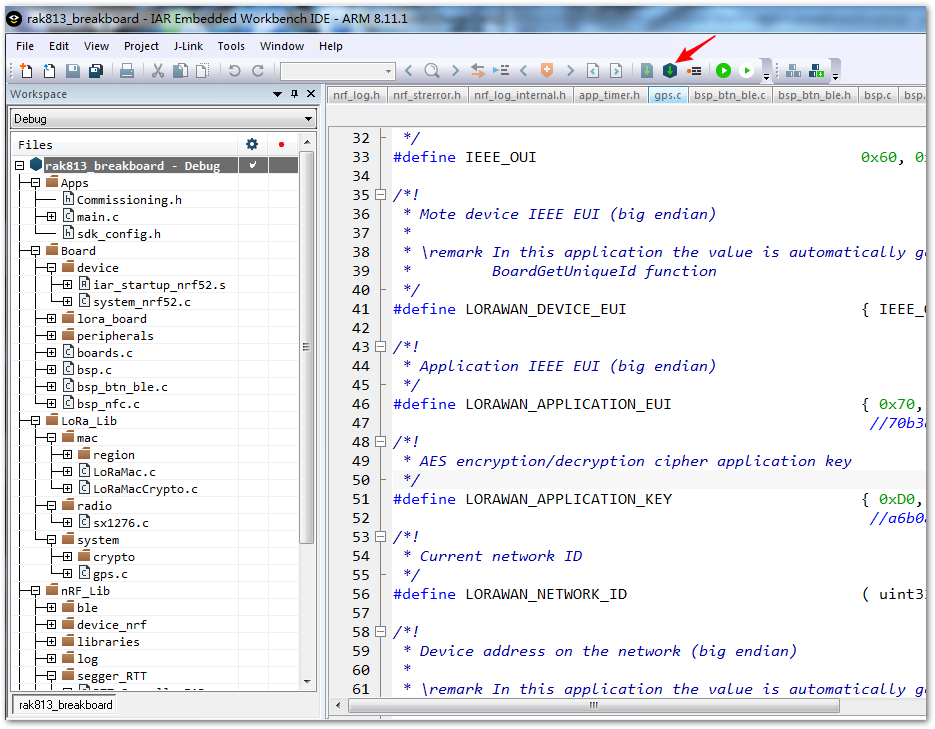
Task: Click the Paste toolbar icon
Action: (x=203, y=71)
